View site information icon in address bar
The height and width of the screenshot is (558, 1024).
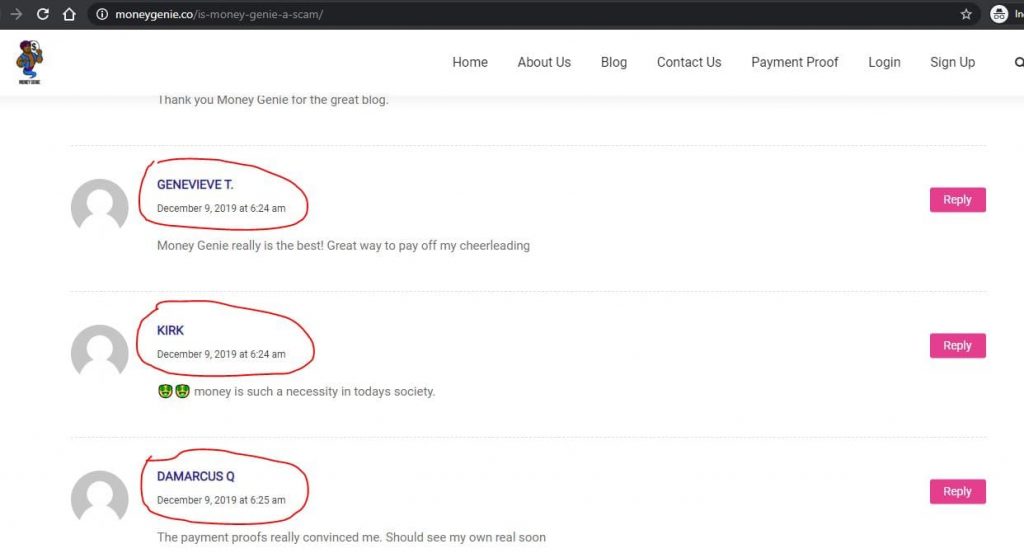tap(102, 14)
